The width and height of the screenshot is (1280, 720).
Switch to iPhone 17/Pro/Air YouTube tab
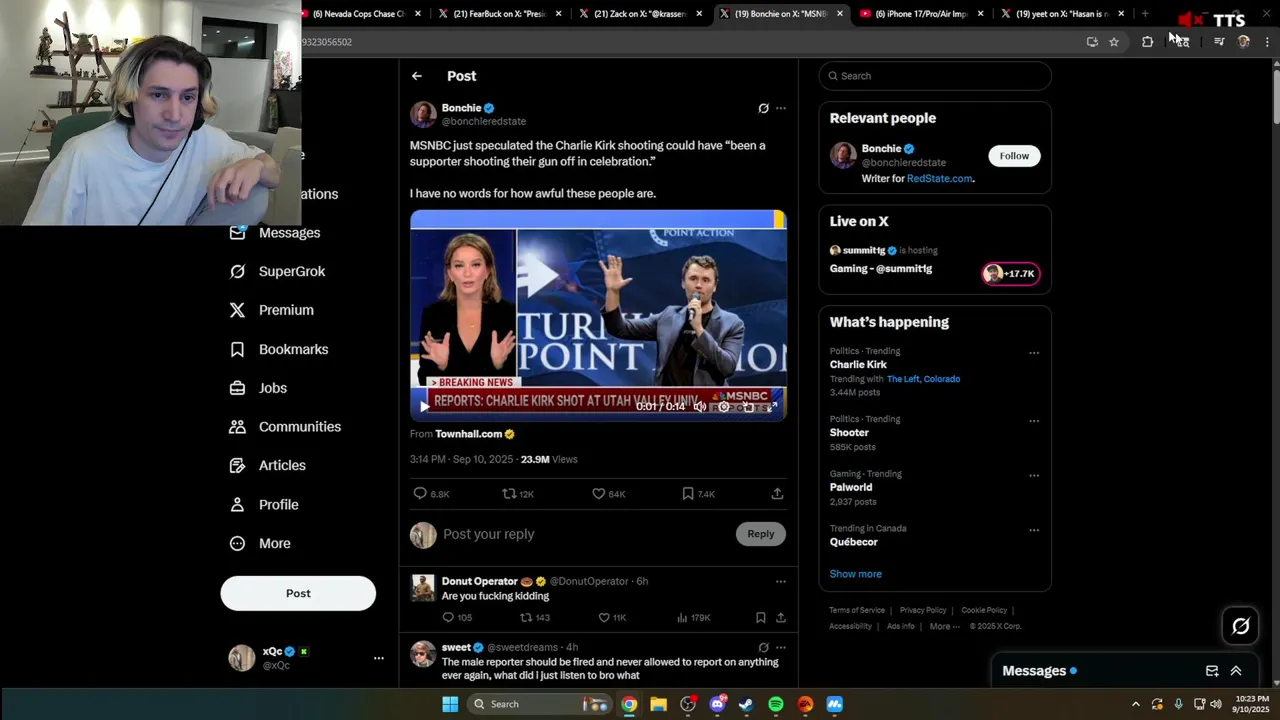[921, 14]
